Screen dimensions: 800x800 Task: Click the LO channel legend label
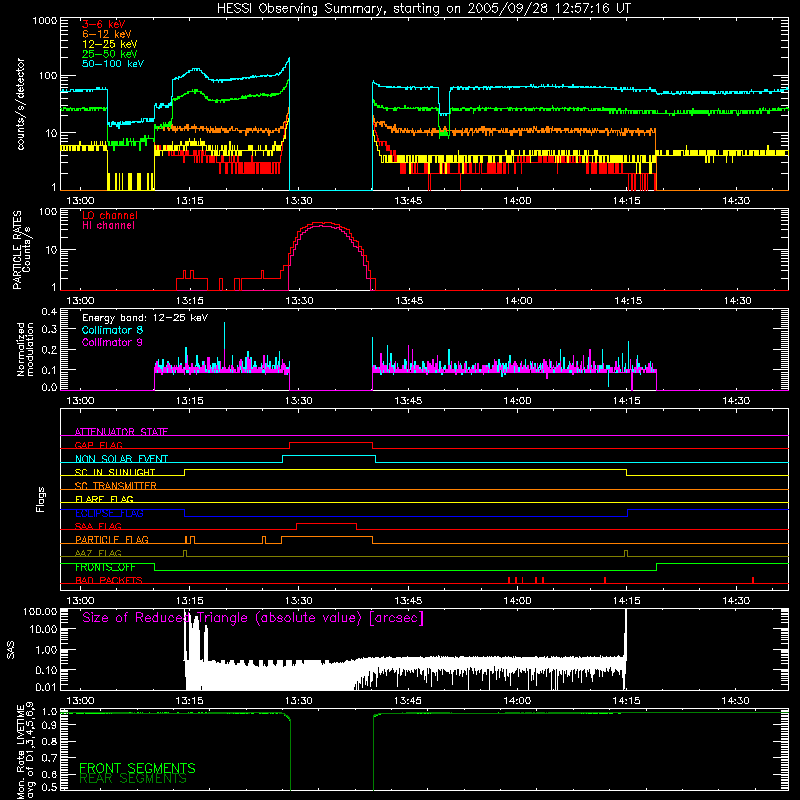point(109,215)
